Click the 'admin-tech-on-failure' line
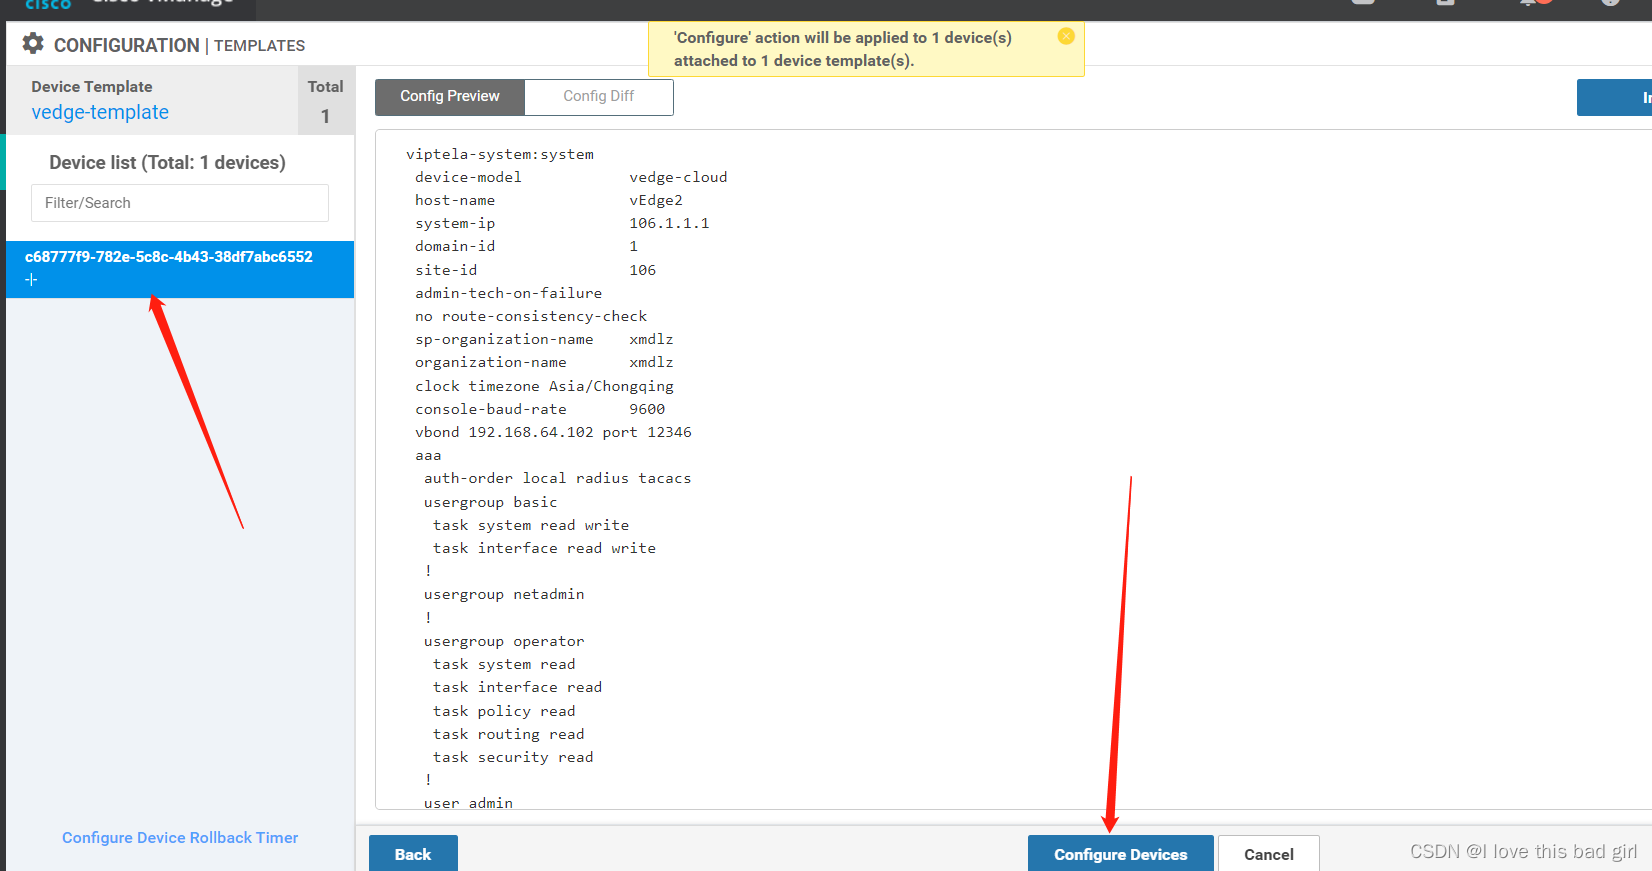1652x871 pixels. point(509,293)
